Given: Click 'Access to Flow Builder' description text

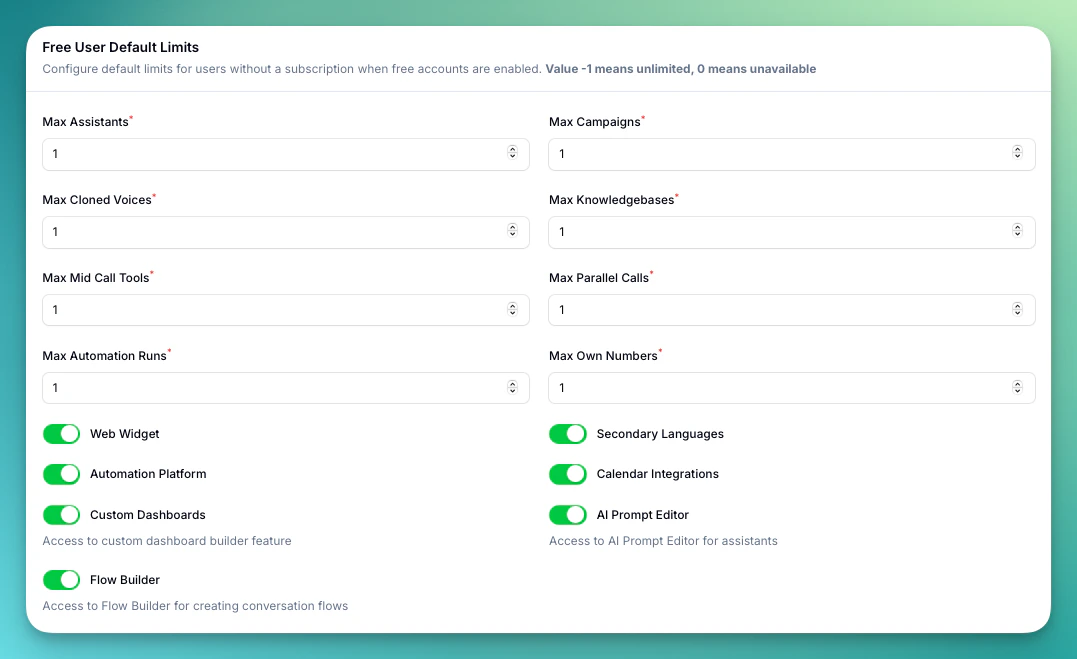Looking at the screenshot, I should [195, 606].
